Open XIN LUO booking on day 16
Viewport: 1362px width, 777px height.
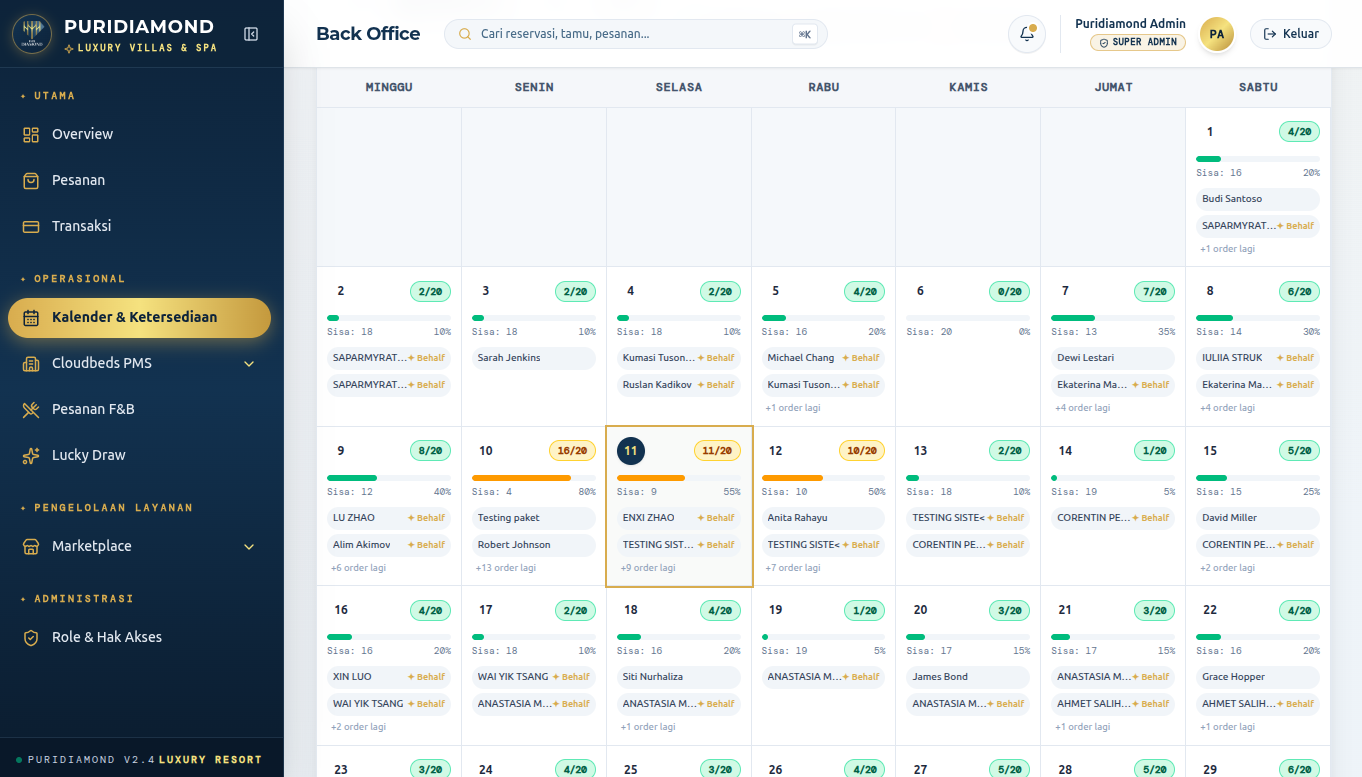(389, 677)
